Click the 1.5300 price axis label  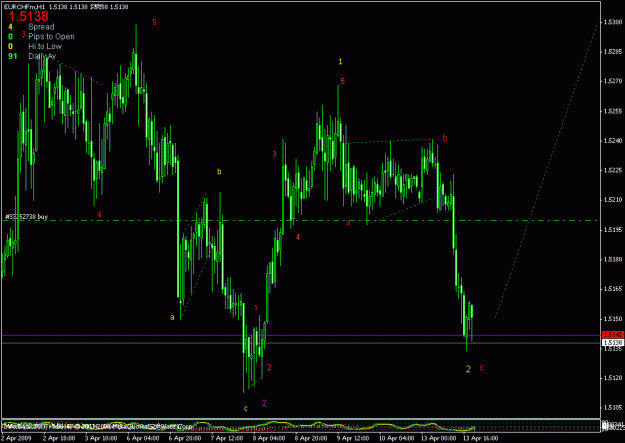click(613, 22)
